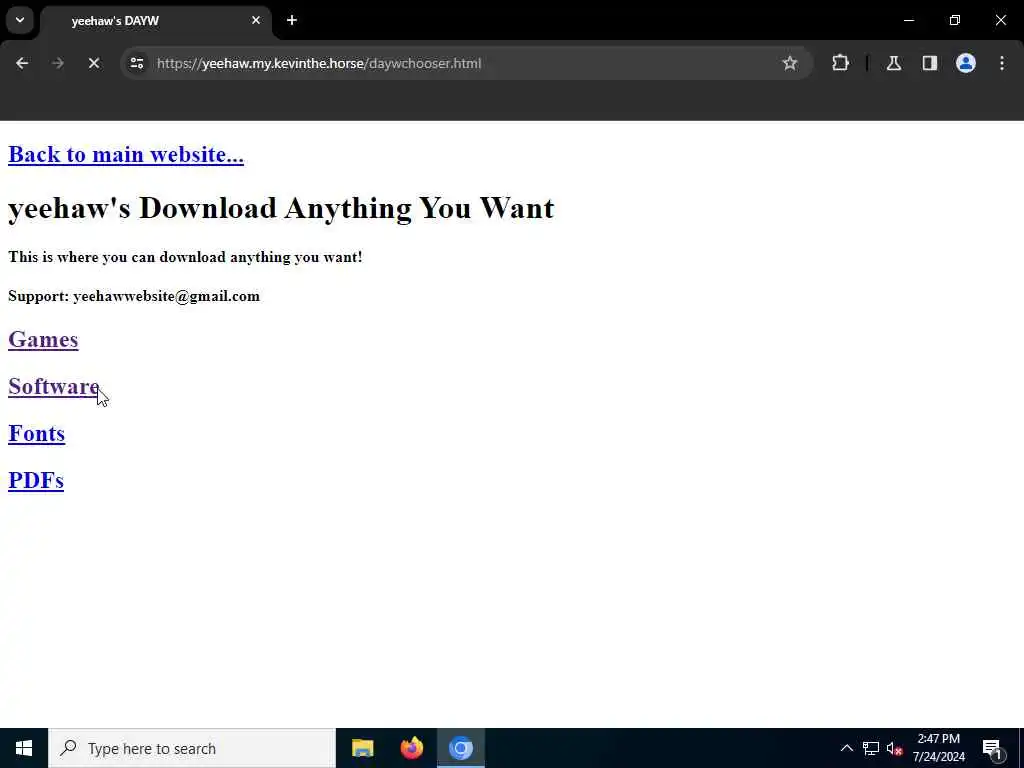
Task: Expand the tab search dropdown arrow
Action: coord(20,20)
